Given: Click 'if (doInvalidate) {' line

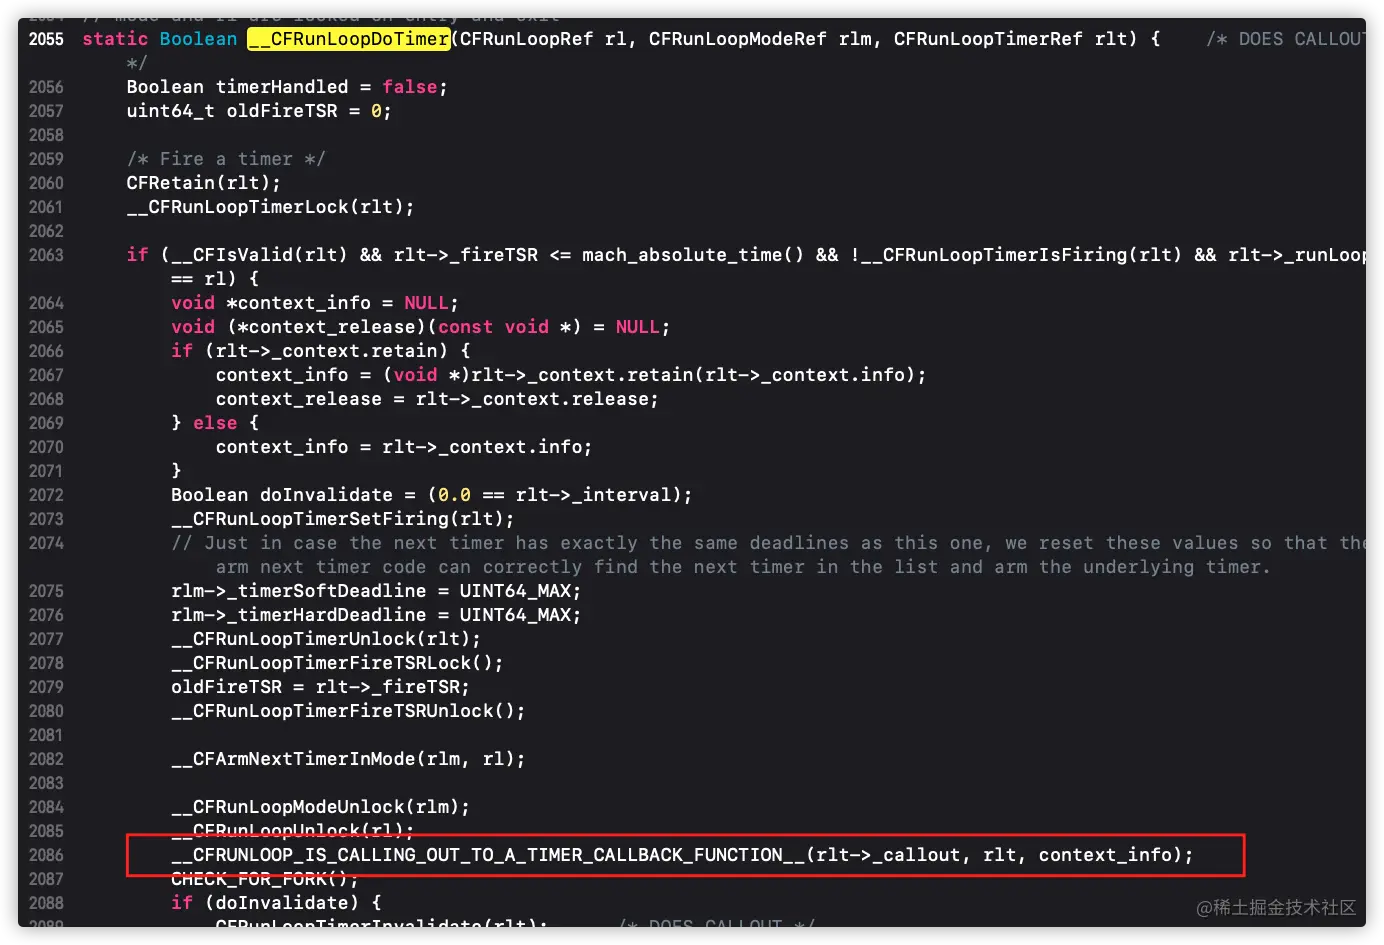Looking at the screenshot, I should point(276,903).
